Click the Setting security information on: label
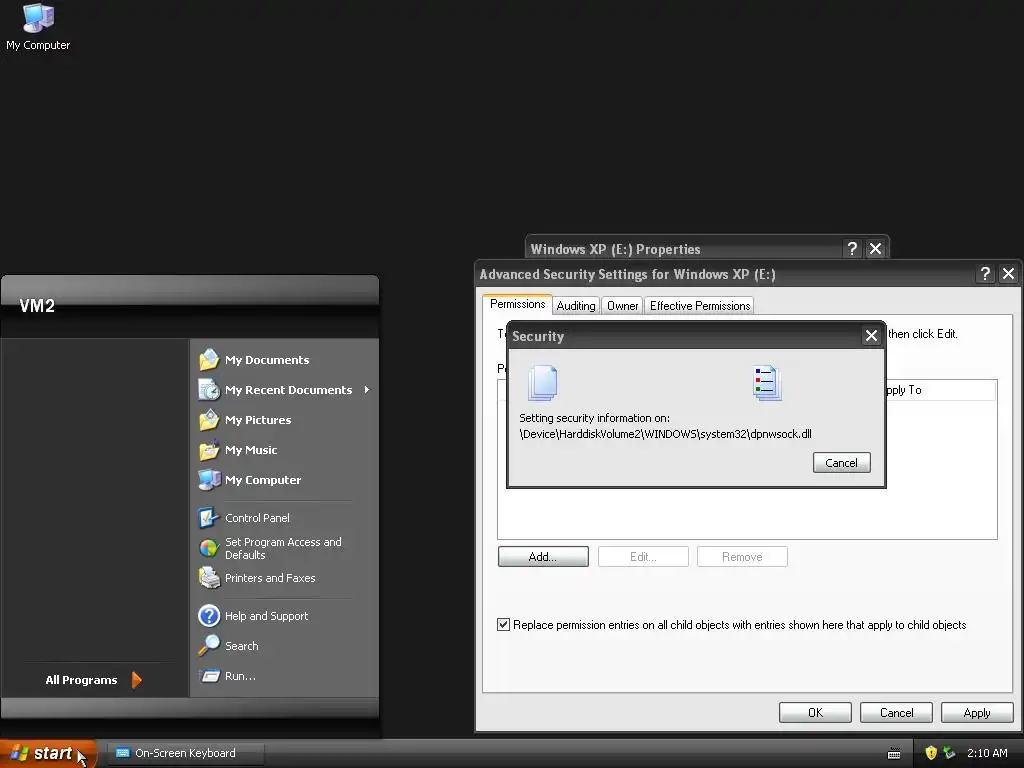The image size is (1024, 768). [594, 418]
